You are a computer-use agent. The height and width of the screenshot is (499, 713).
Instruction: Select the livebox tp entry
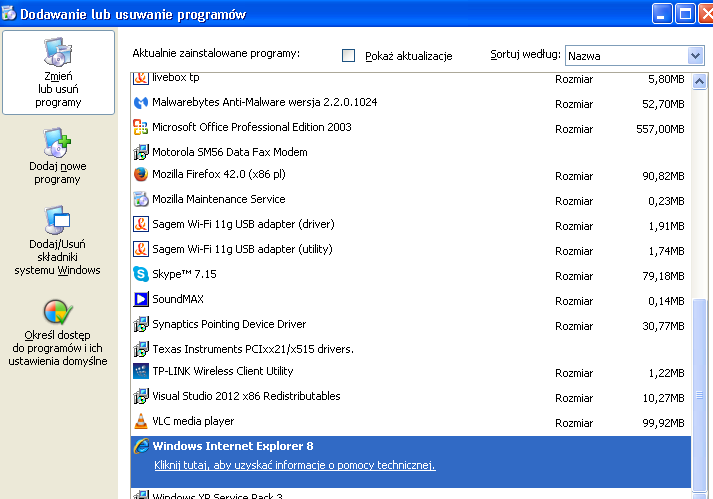coord(411,79)
